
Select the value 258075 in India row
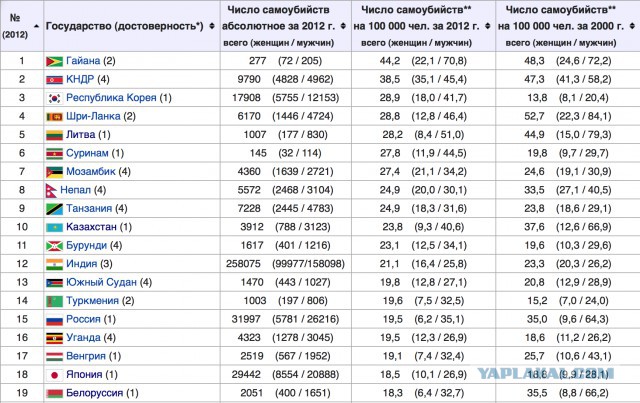pyautogui.click(x=243, y=264)
